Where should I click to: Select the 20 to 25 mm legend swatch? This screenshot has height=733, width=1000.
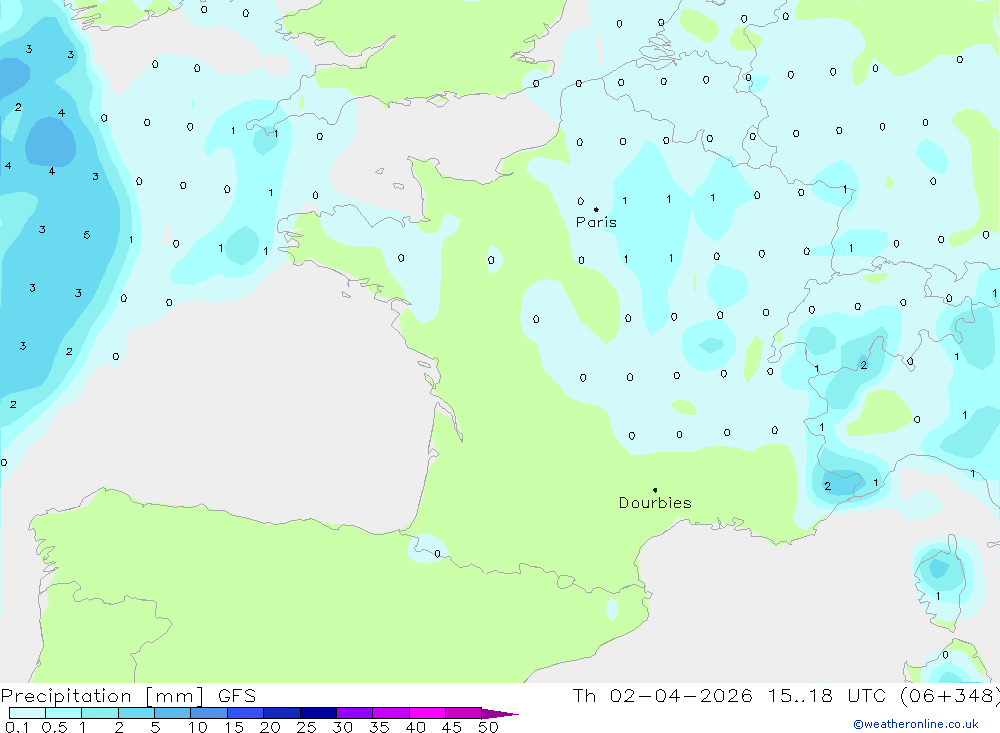[282, 713]
